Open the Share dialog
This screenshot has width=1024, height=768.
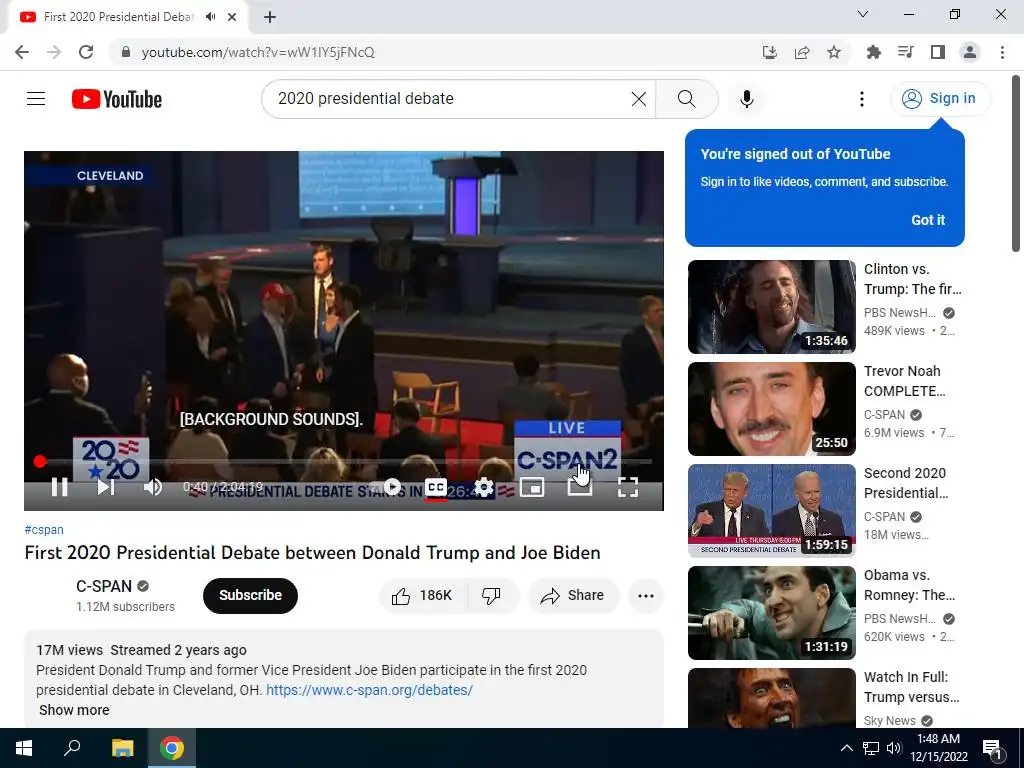coord(573,596)
